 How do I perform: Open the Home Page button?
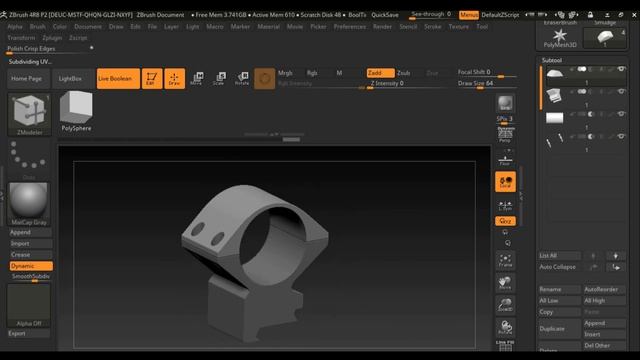coord(28,78)
